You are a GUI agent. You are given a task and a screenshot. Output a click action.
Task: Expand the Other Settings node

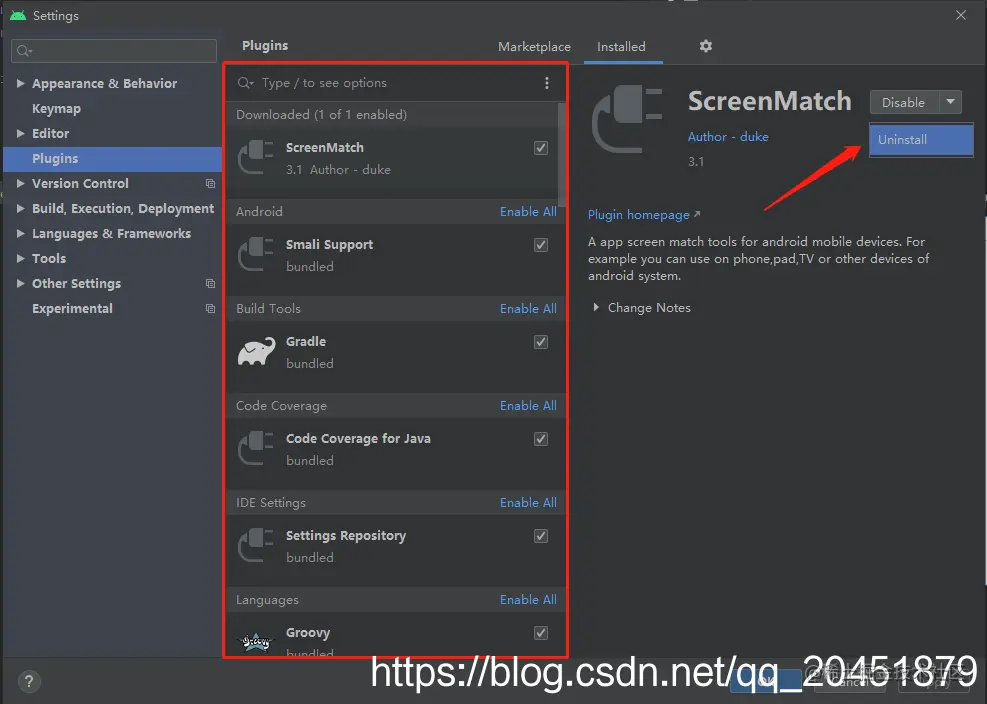point(21,283)
